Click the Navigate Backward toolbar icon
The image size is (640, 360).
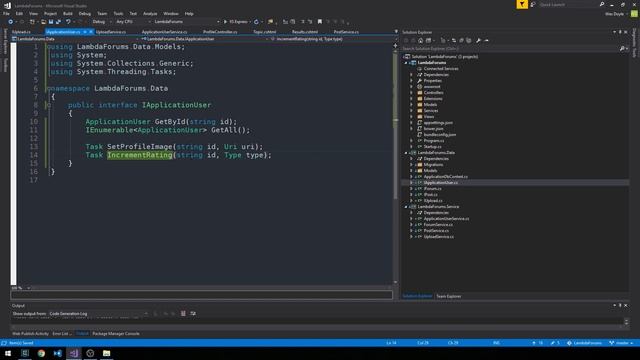click(x=11, y=22)
